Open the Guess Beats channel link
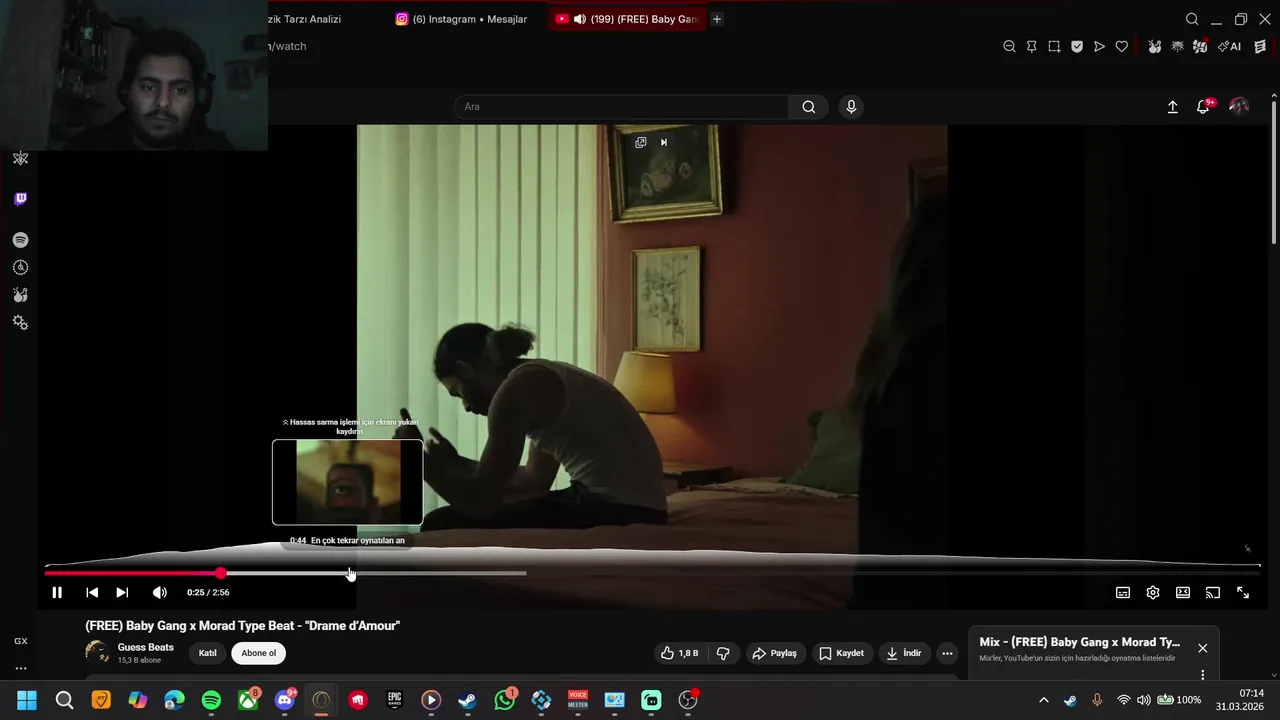1280x720 pixels. point(146,647)
